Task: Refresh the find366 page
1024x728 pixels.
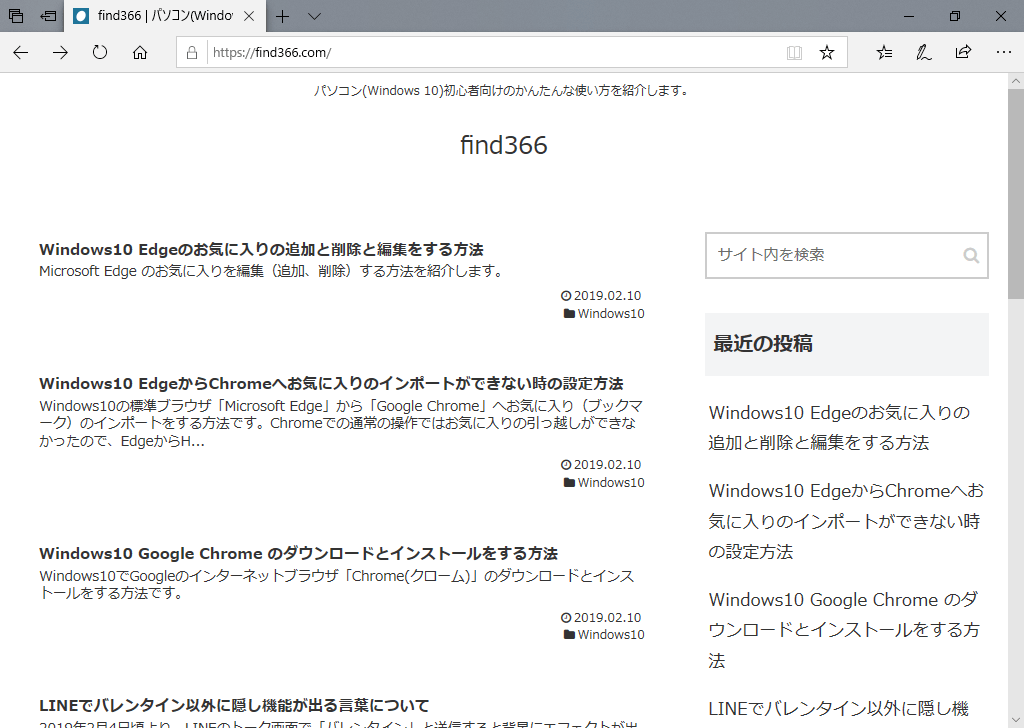Action: [x=100, y=52]
